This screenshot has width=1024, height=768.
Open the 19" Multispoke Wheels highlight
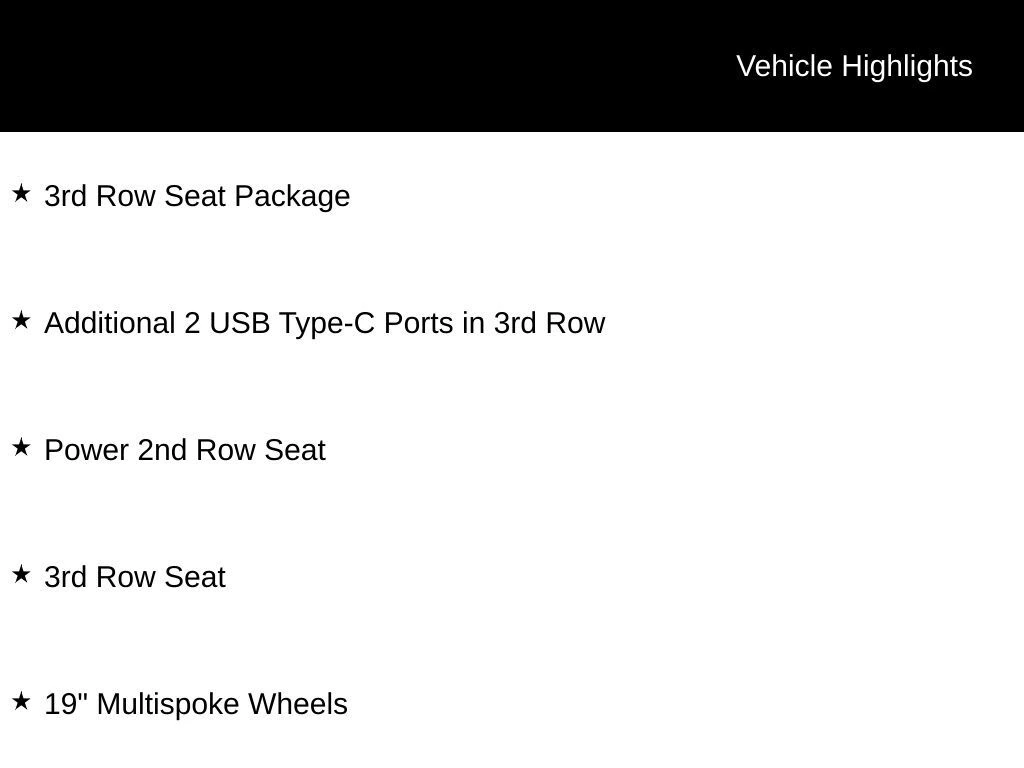click(196, 704)
